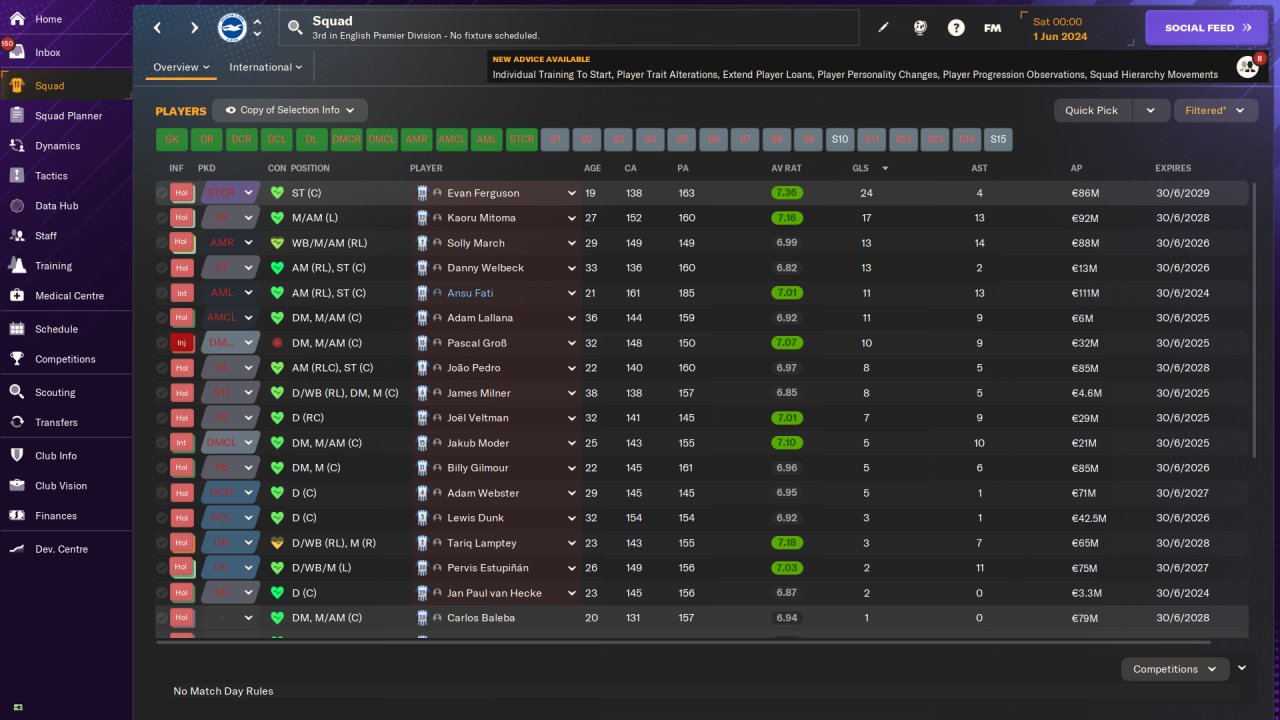Sort the table by GLS column
Image resolution: width=1280 pixels, height=720 pixels.
(x=859, y=168)
